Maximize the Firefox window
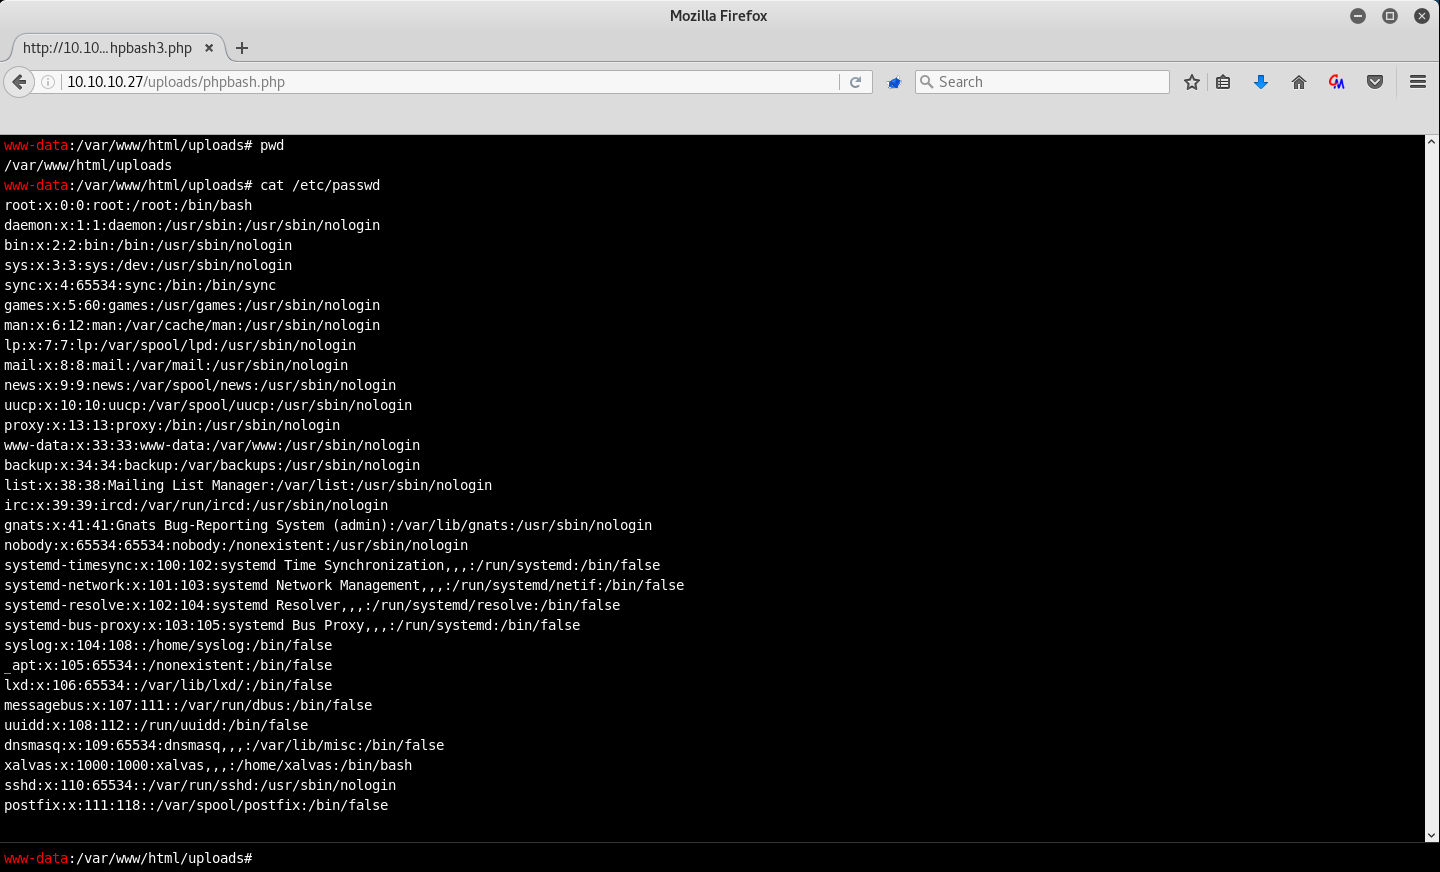Screen dimensions: 1440x872 coord(1390,16)
